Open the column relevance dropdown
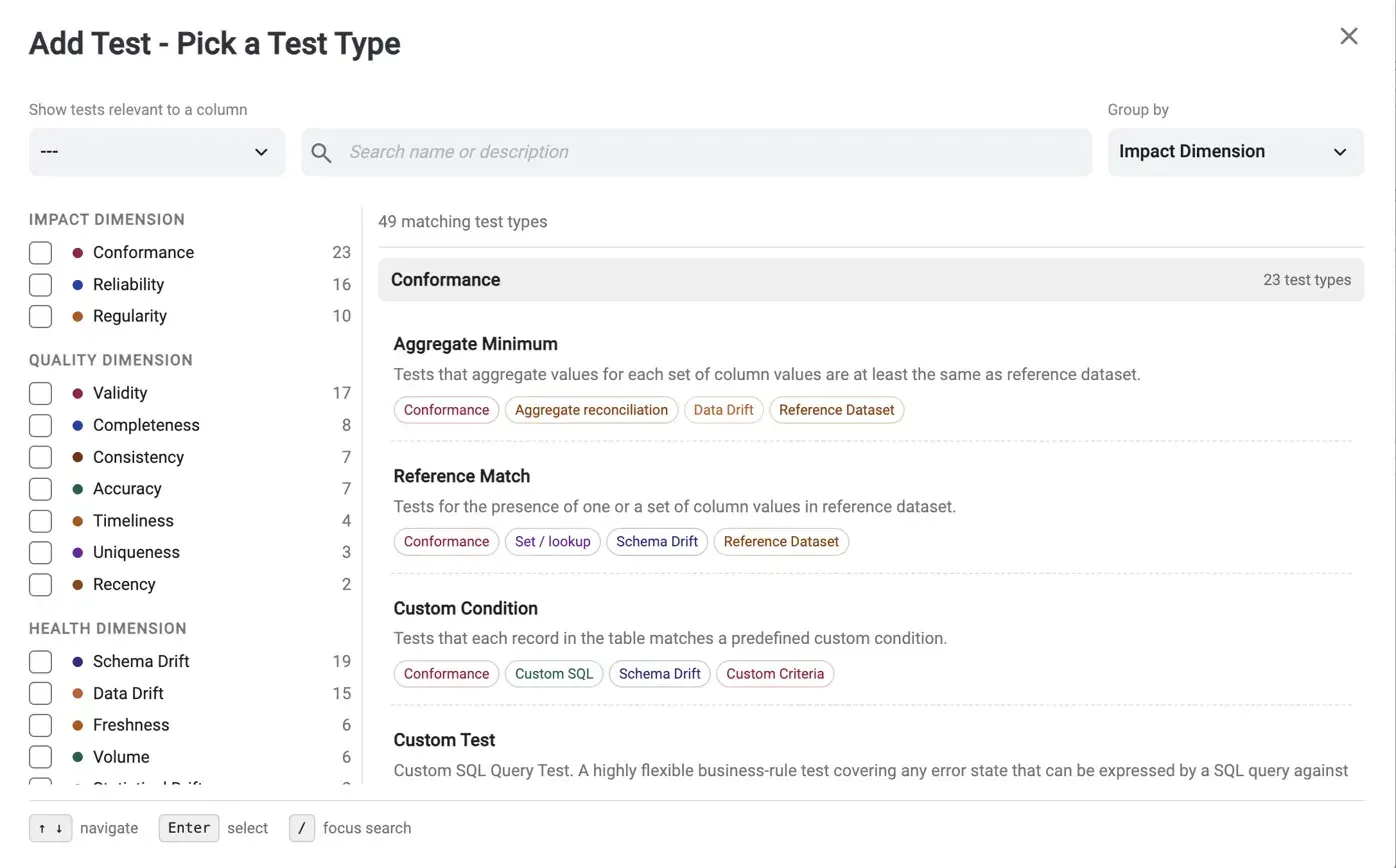The height and width of the screenshot is (868, 1396). pos(157,152)
